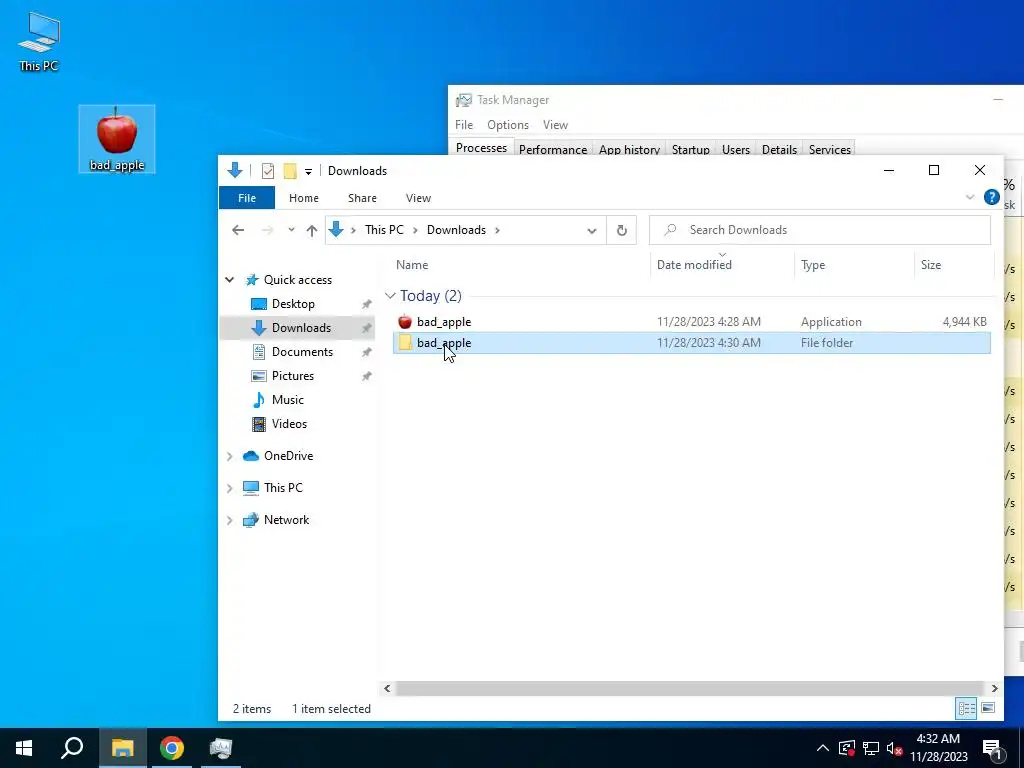Image resolution: width=1024 pixels, height=768 pixels.
Task: Switch to App history tab in Task Manager
Action: pyautogui.click(x=629, y=150)
